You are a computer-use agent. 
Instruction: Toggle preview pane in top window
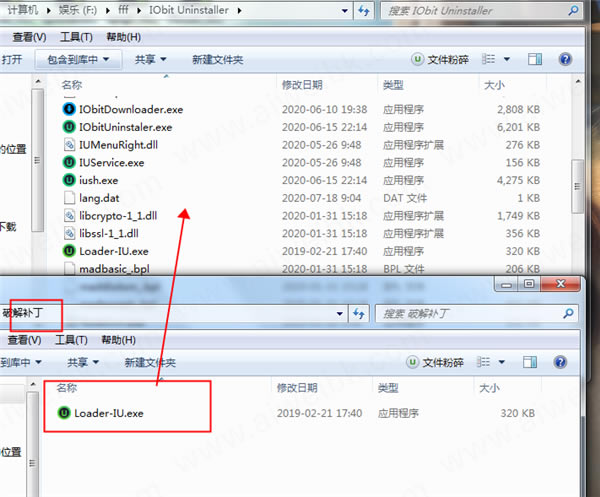click(x=535, y=59)
